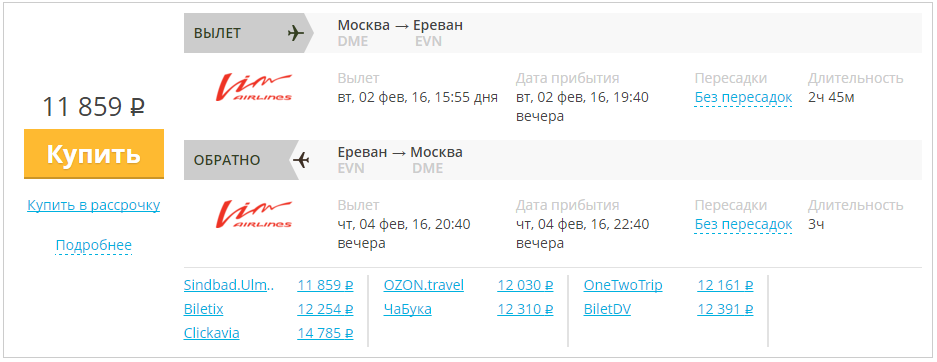Click the departure airplane icon next to ВЫЛЕТ

point(295,33)
